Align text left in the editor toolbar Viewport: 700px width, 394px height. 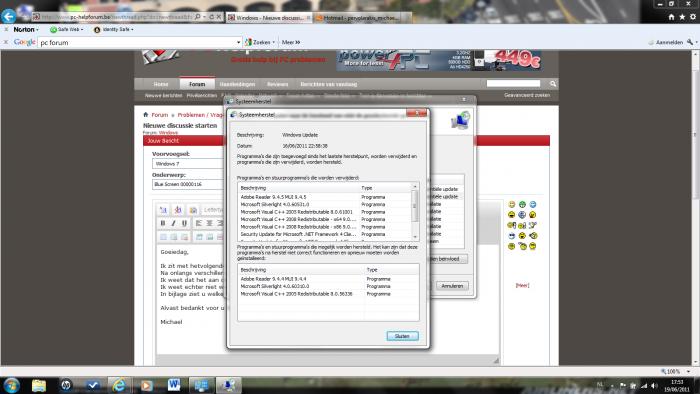pos(199,223)
